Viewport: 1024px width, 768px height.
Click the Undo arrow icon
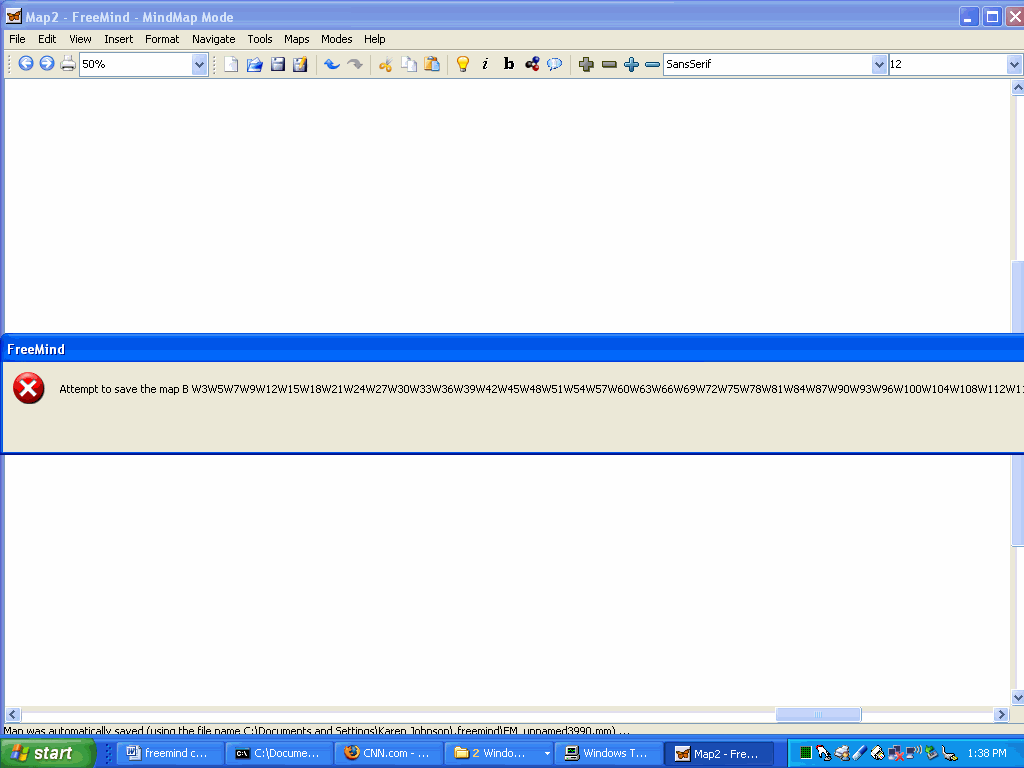pos(331,64)
